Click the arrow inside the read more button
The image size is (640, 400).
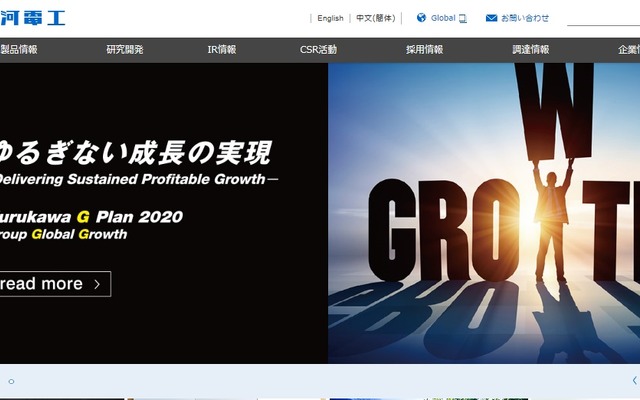97,284
